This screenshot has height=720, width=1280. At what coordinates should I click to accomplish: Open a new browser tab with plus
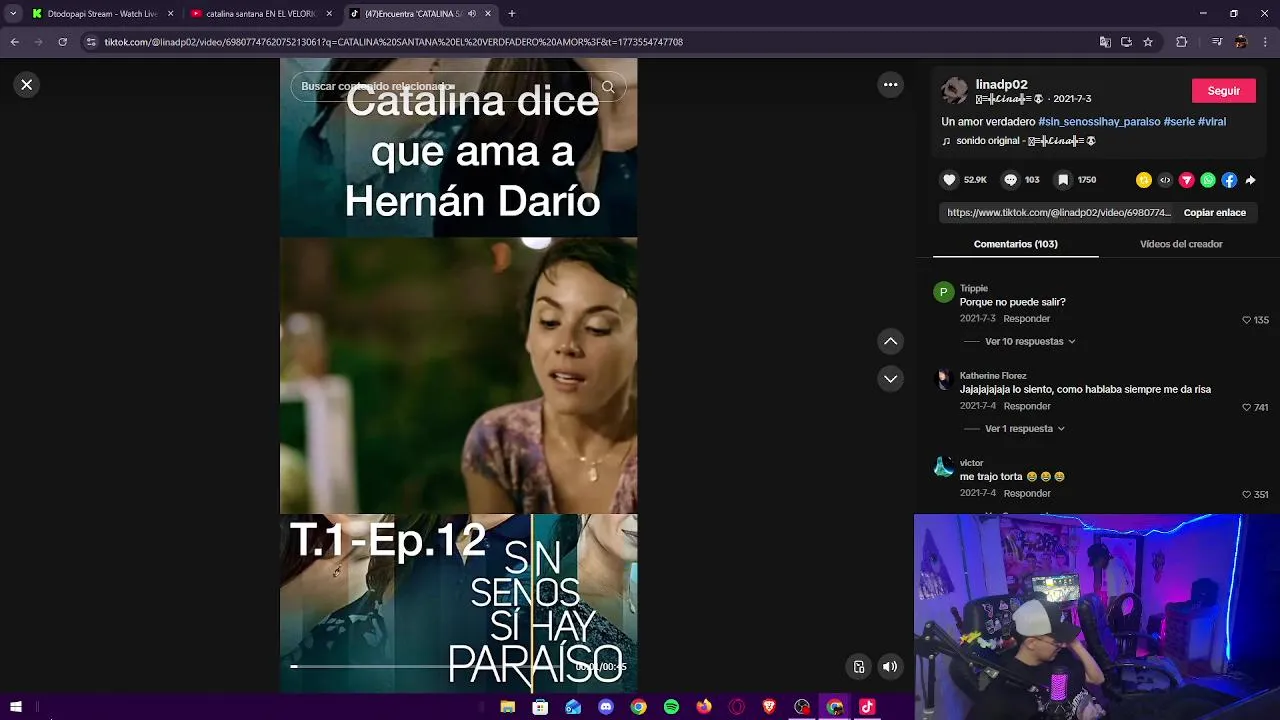(x=512, y=14)
